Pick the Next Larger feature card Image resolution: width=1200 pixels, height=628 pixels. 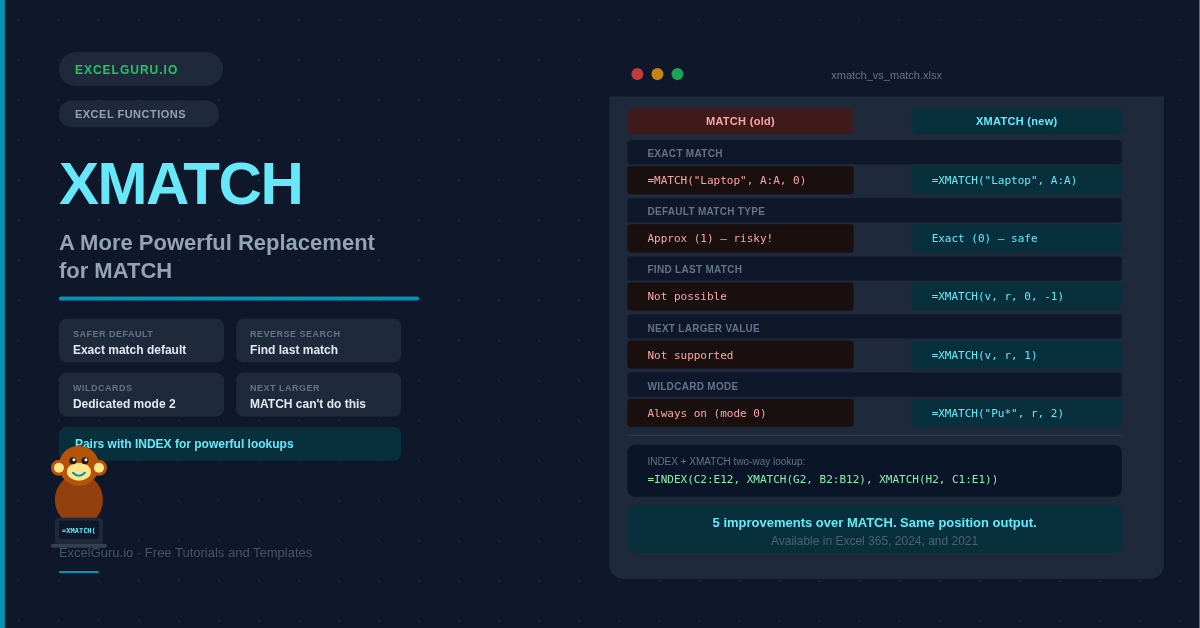click(x=318, y=395)
